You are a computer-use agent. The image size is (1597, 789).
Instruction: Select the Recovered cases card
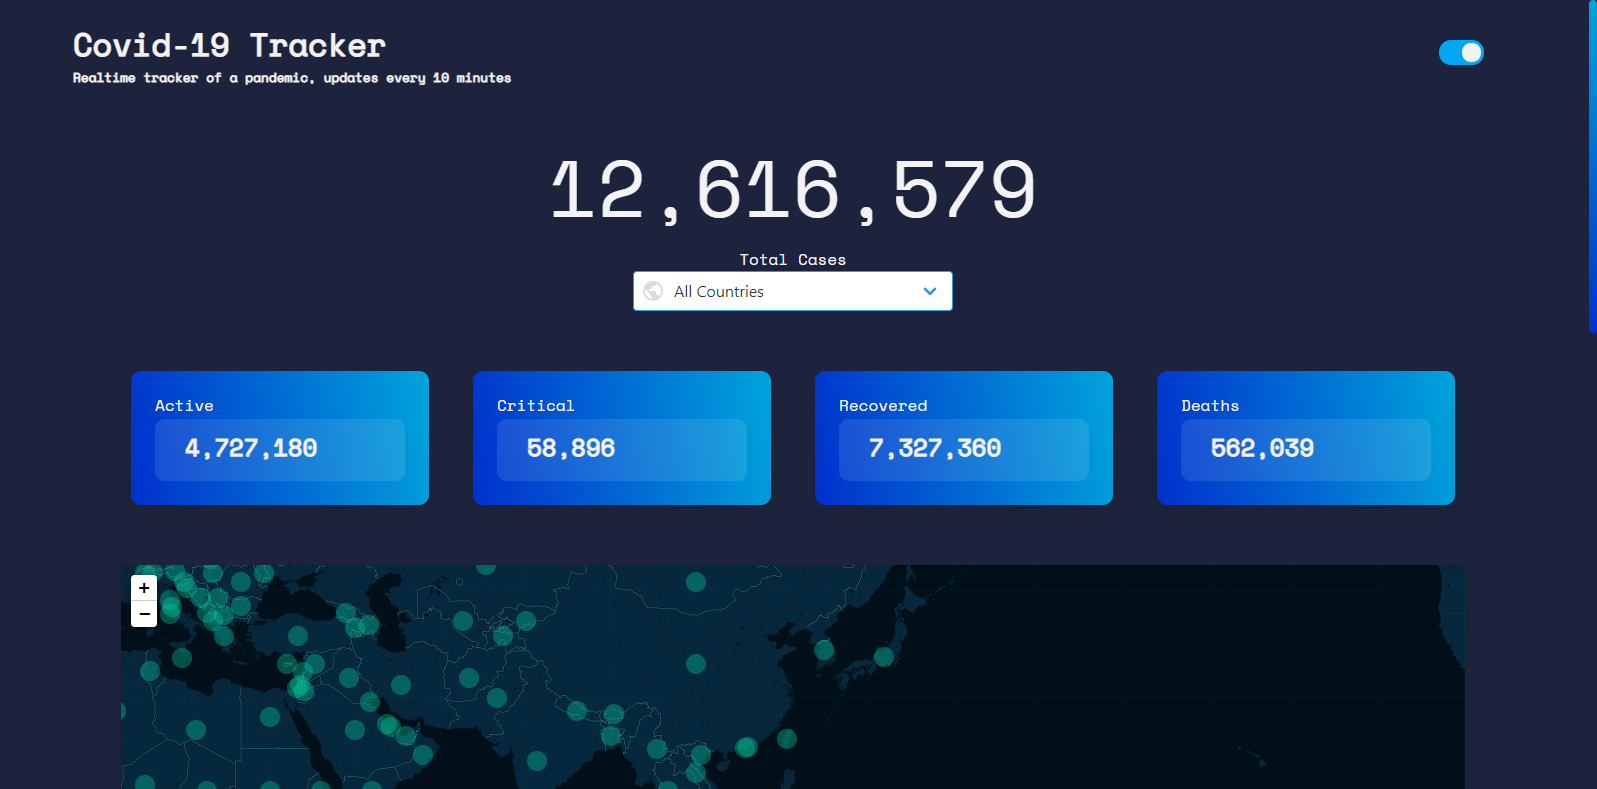(964, 438)
